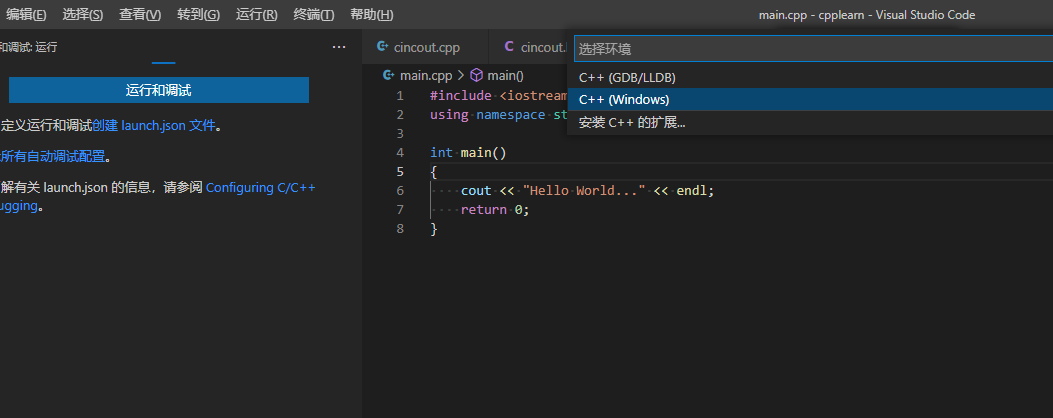Click the using namespace line
This screenshot has height=418, width=1053.
click(x=499, y=114)
